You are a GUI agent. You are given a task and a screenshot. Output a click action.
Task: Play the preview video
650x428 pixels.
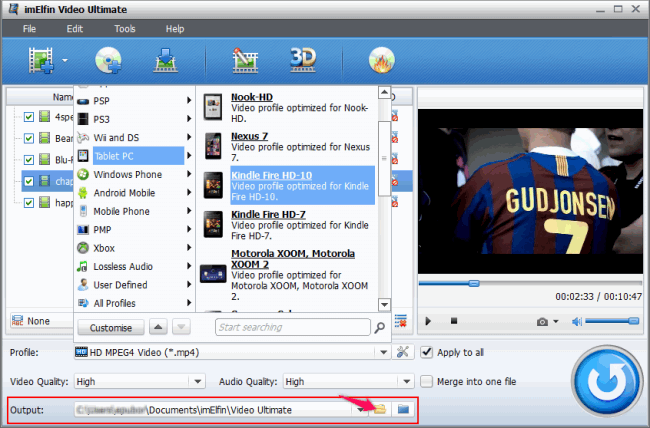click(428, 321)
